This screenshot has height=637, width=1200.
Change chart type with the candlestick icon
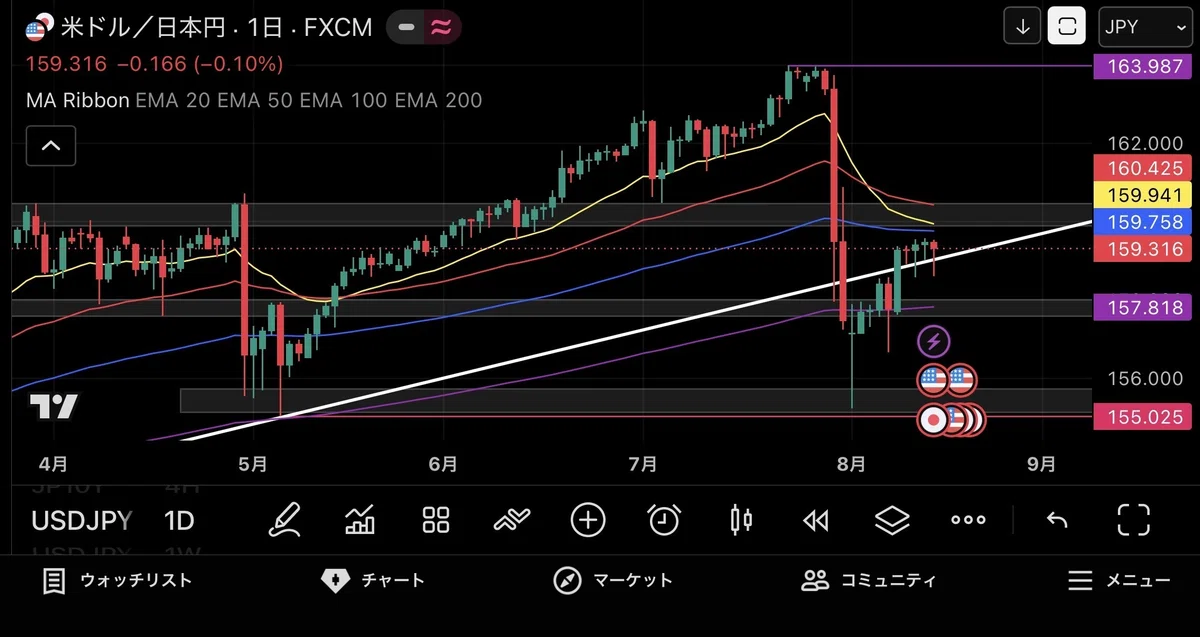pyautogui.click(x=741, y=520)
